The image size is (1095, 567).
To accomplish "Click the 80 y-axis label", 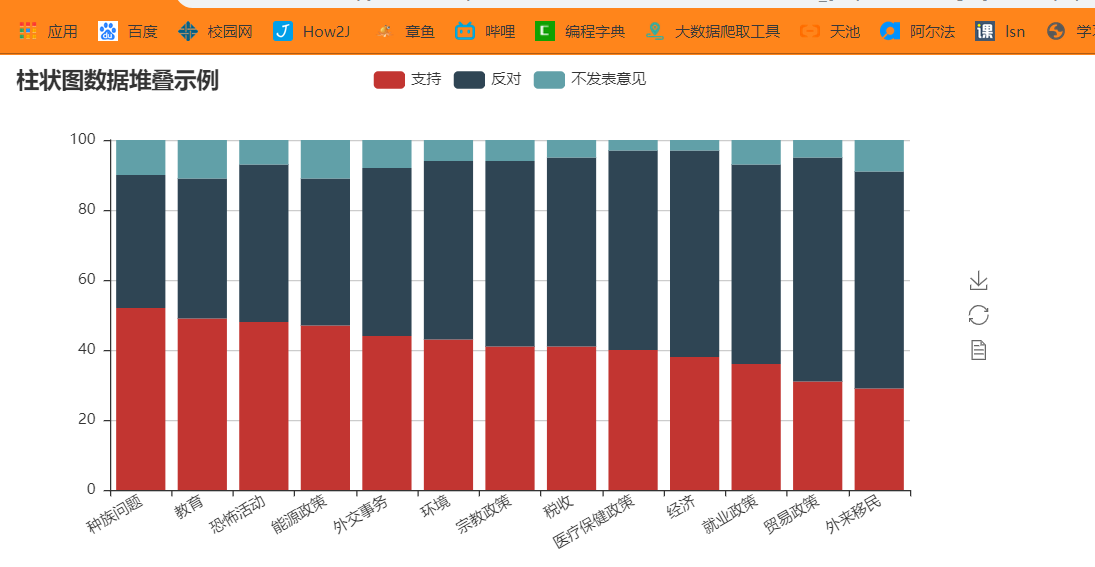I will [87, 209].
